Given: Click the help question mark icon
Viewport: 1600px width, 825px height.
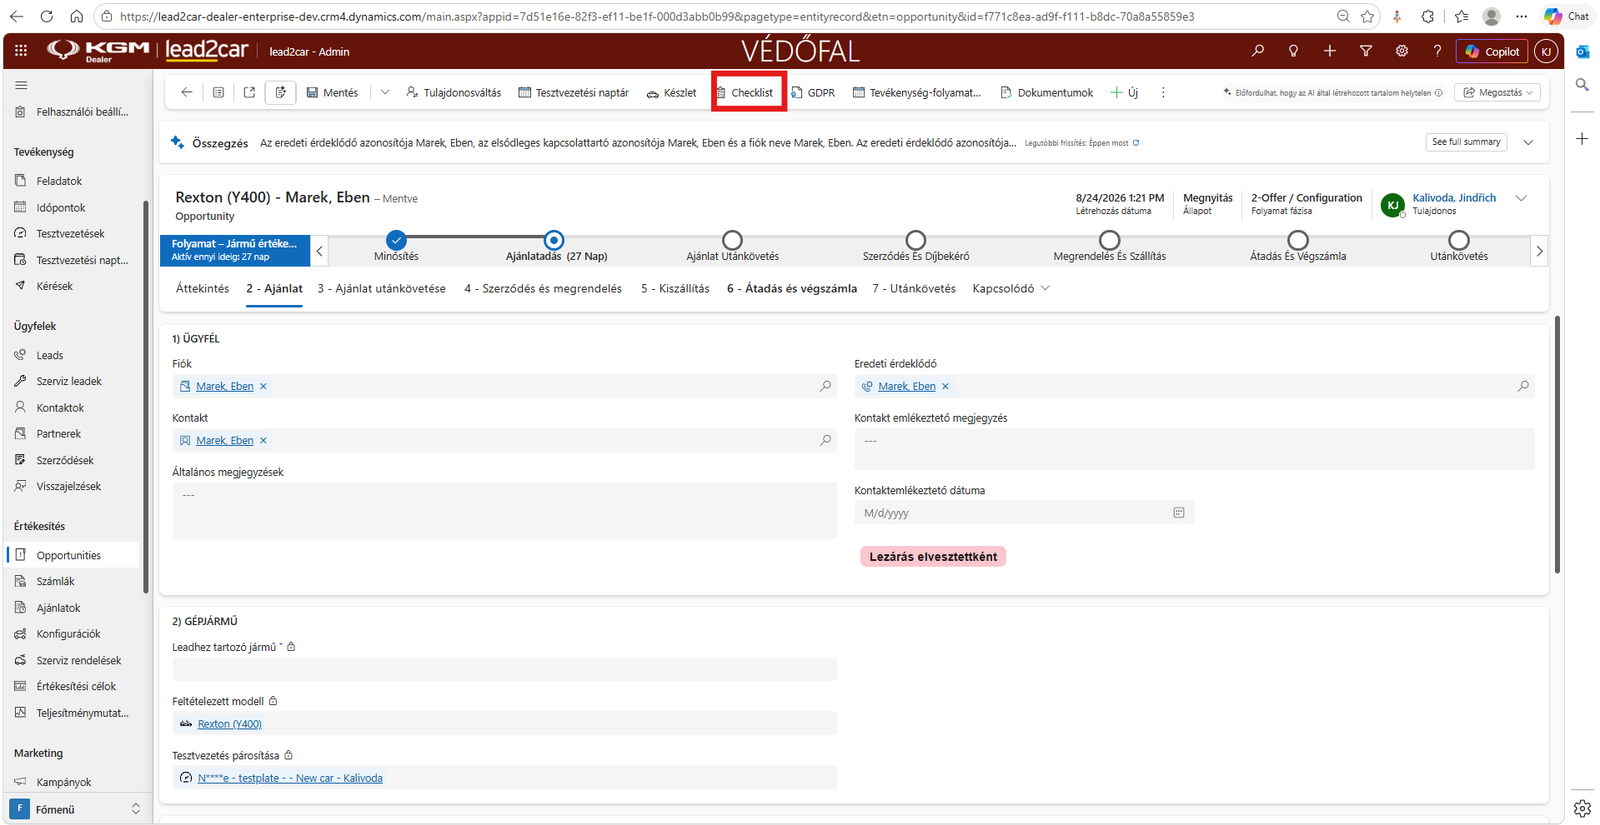Looking at the screenshot, I should [x=1437, y=51].
